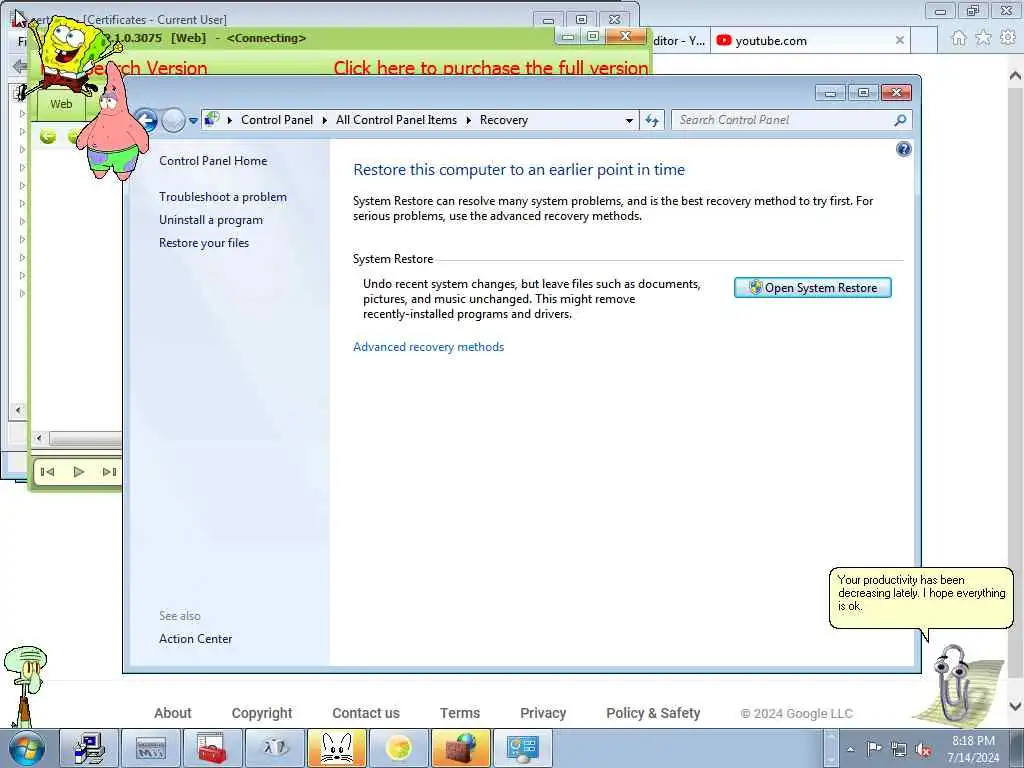Click muted volume tray icon

[923, 750]
